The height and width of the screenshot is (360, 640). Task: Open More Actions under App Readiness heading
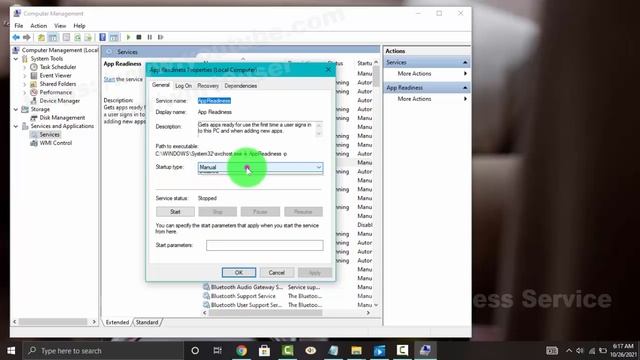tap(414, 99)
